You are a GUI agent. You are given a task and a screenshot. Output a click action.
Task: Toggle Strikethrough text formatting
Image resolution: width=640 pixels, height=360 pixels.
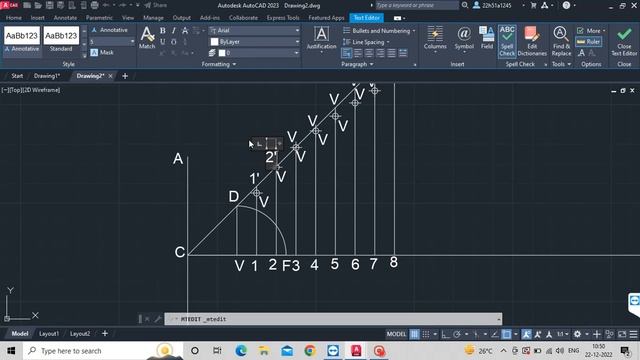pyautogui.click(x=185, y=31)
